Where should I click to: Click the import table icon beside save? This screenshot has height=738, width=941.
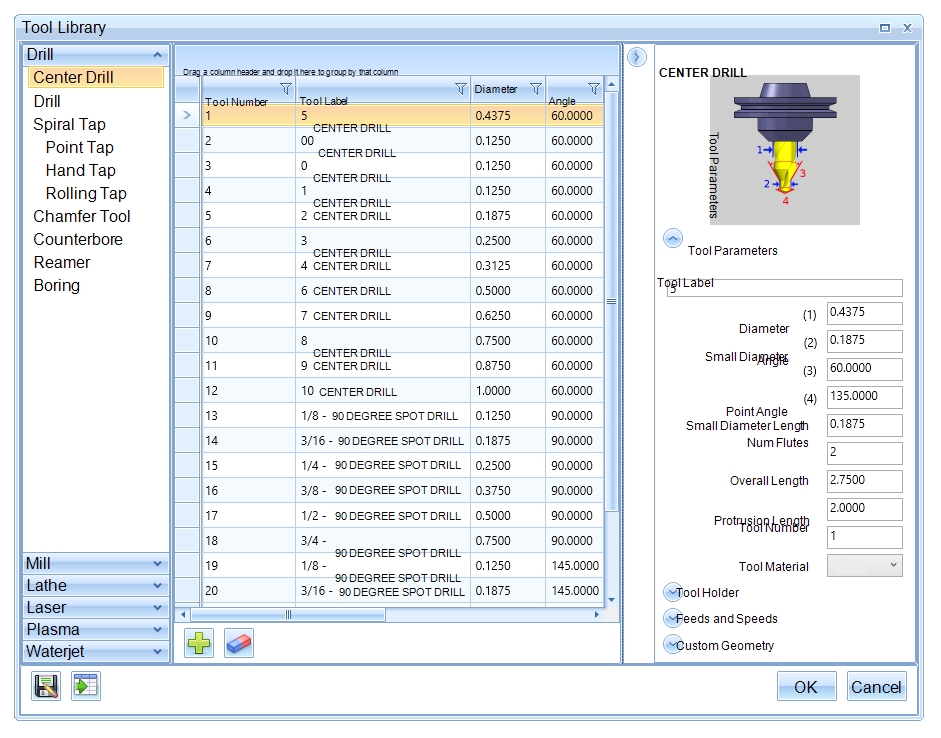86,686
